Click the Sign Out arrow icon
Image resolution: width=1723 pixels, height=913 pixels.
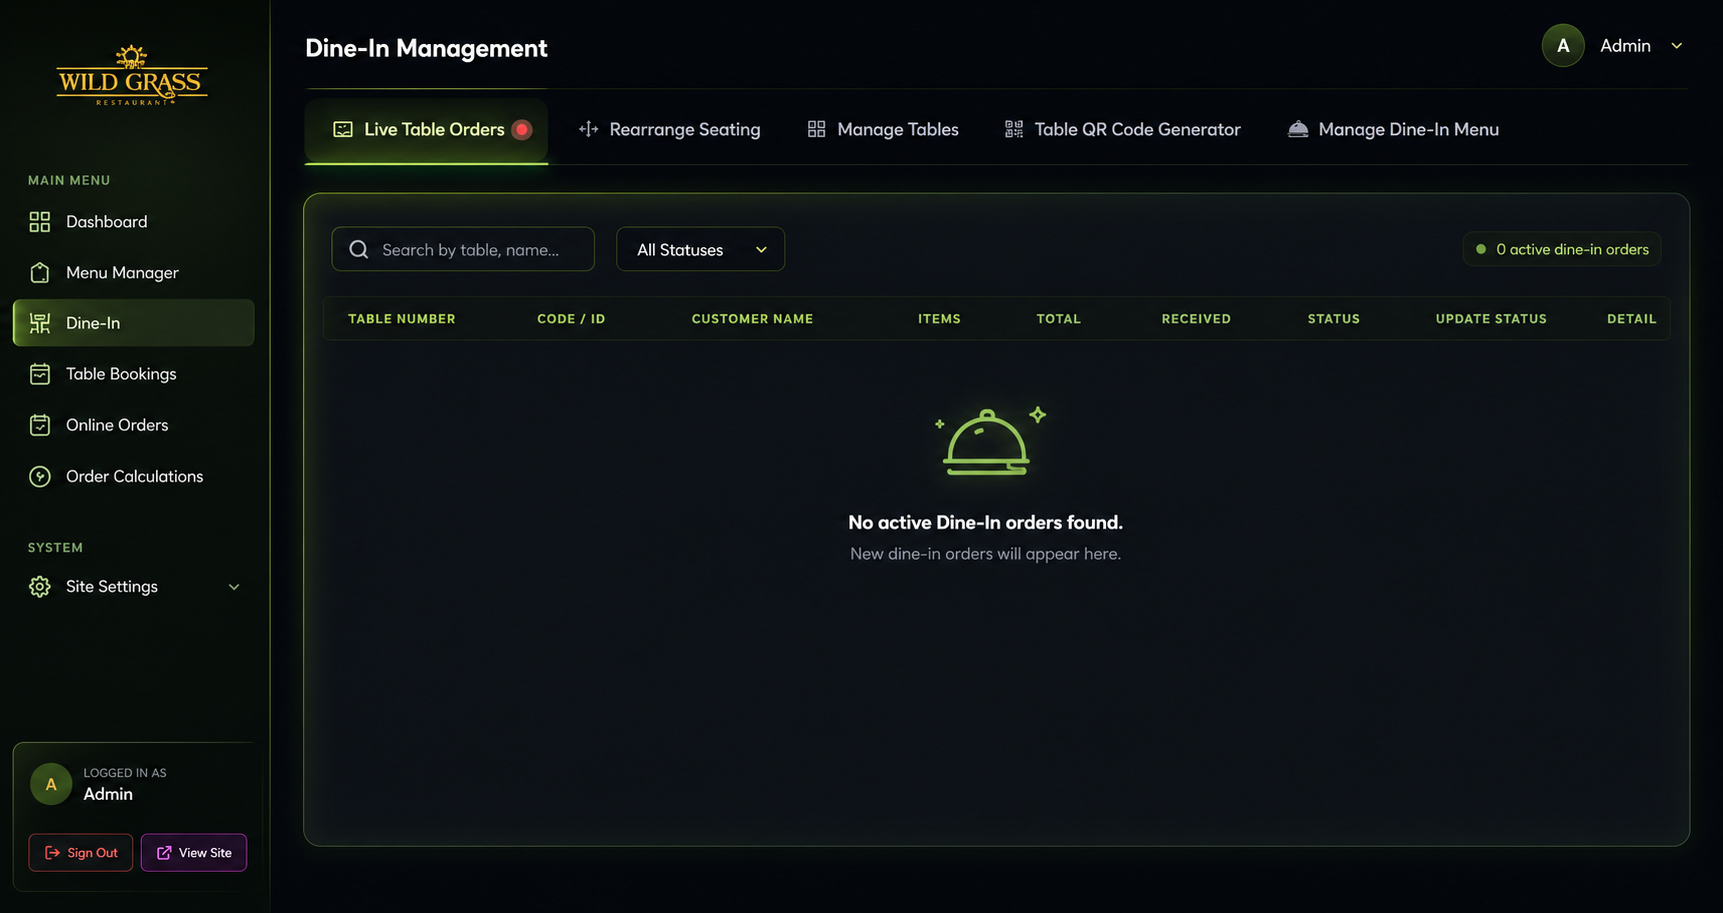click(x=52, y=853)
